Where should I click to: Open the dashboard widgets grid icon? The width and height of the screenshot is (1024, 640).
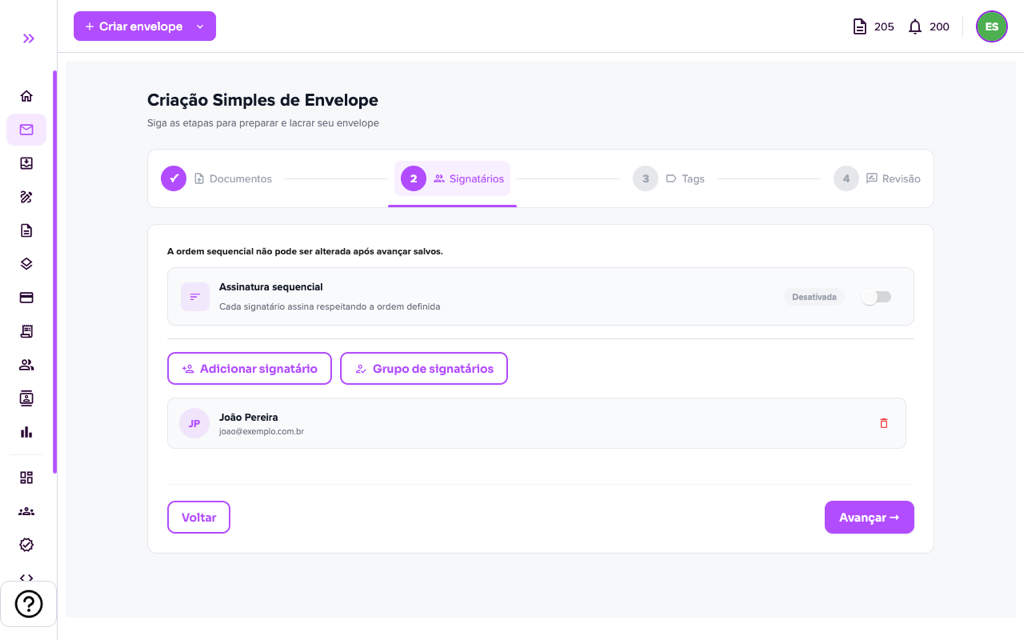(26, 478)
